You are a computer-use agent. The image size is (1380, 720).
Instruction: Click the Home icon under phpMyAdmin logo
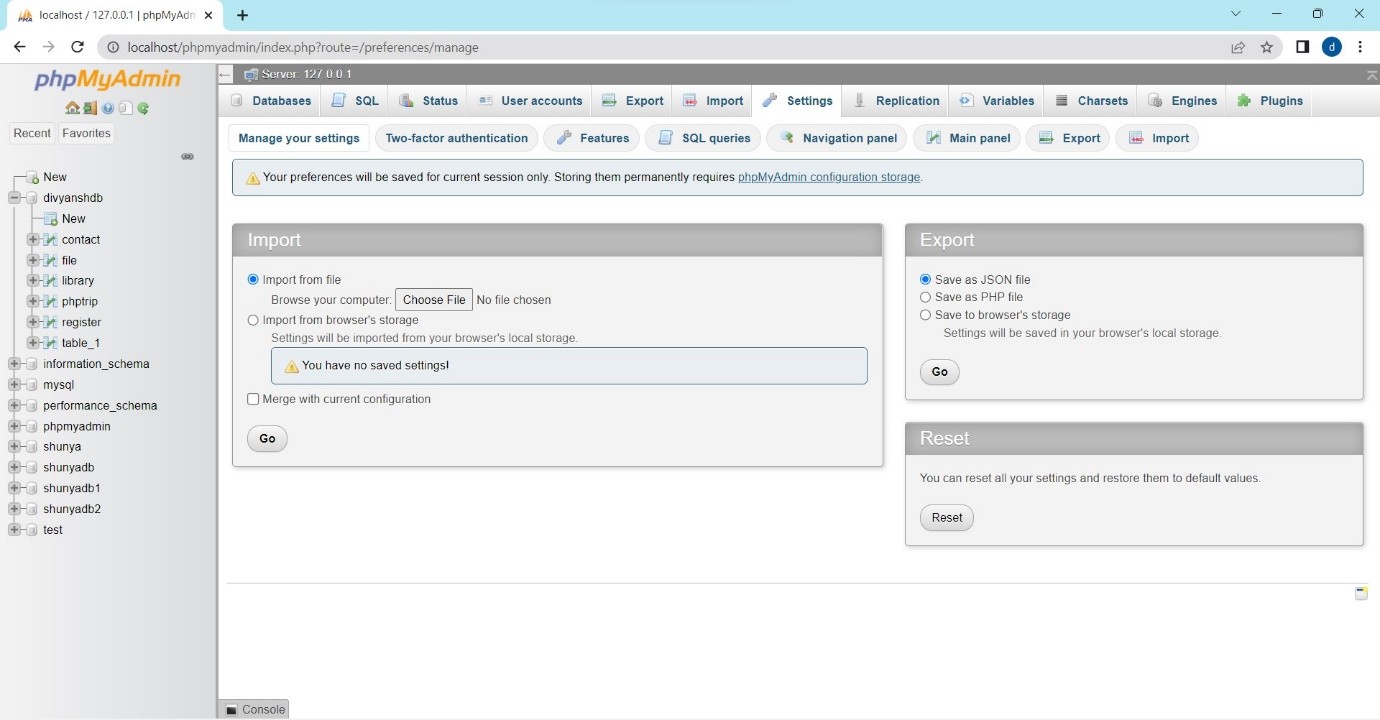click(x=72, y=108)
